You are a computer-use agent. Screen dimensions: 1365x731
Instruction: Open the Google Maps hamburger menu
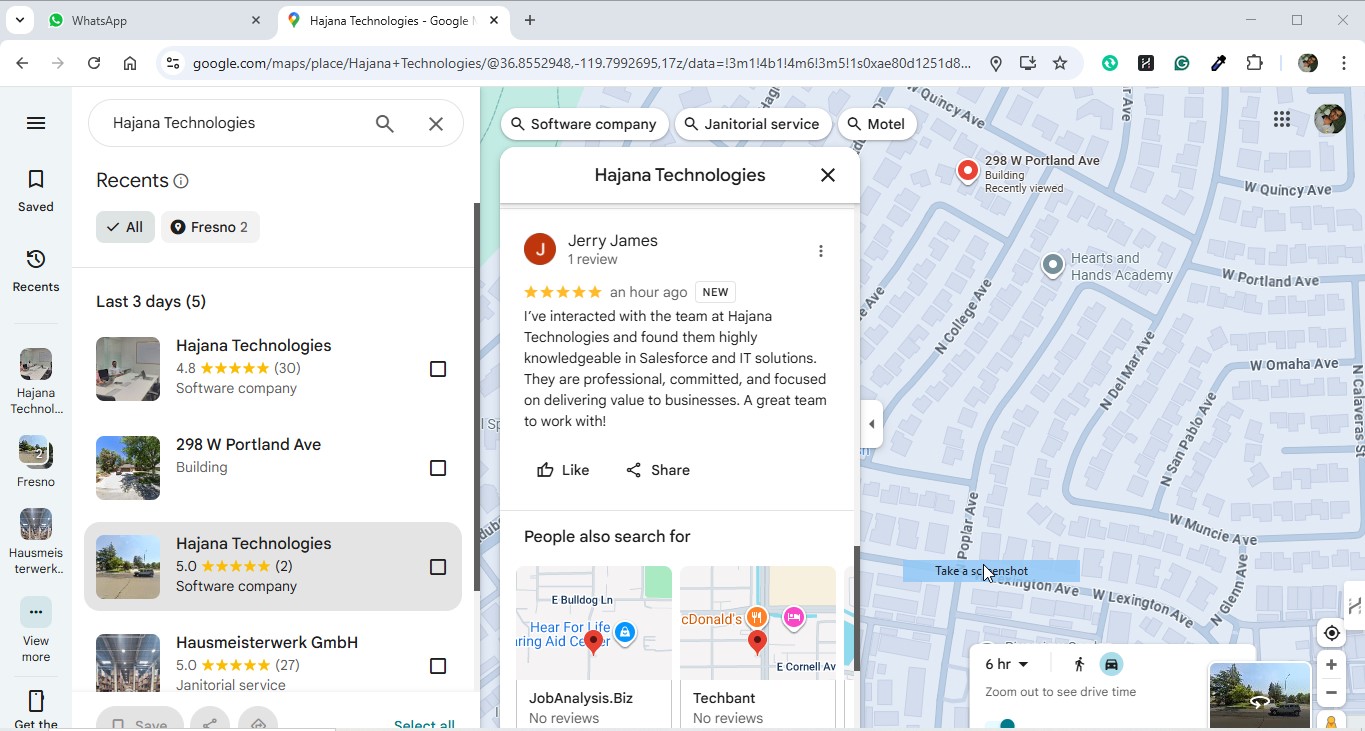pyautogui.click(x=36, y=123)
